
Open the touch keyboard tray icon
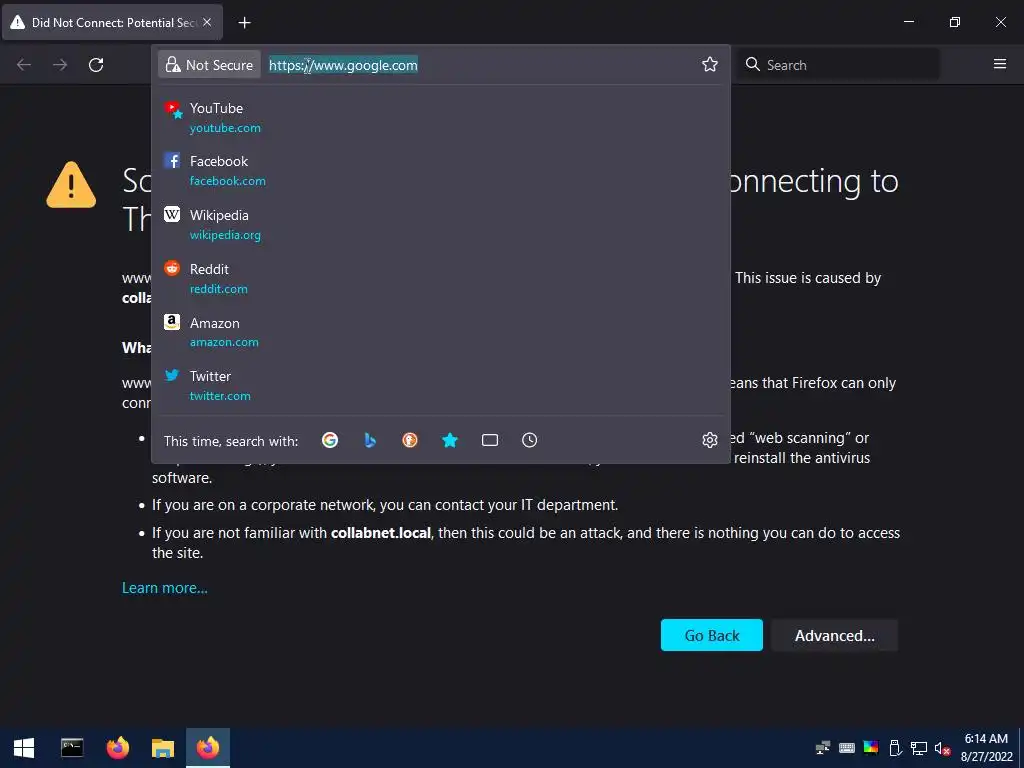tap(846, 748)
